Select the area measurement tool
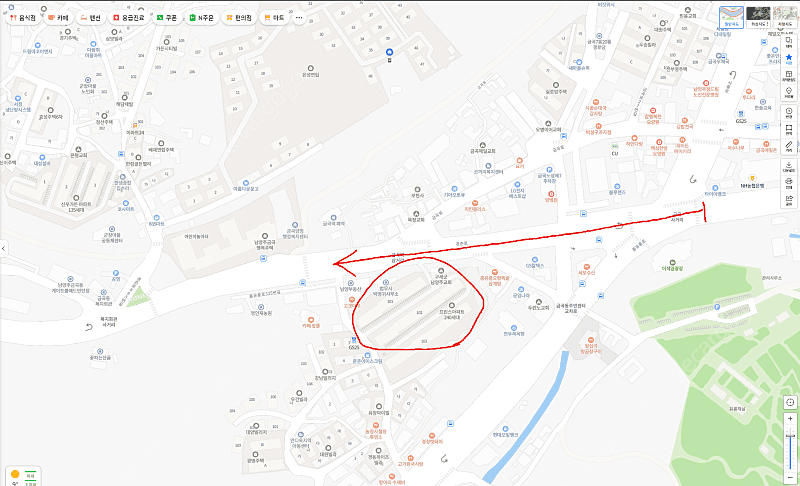The width and height of the screenshot is (800, 486). point(789,130)
